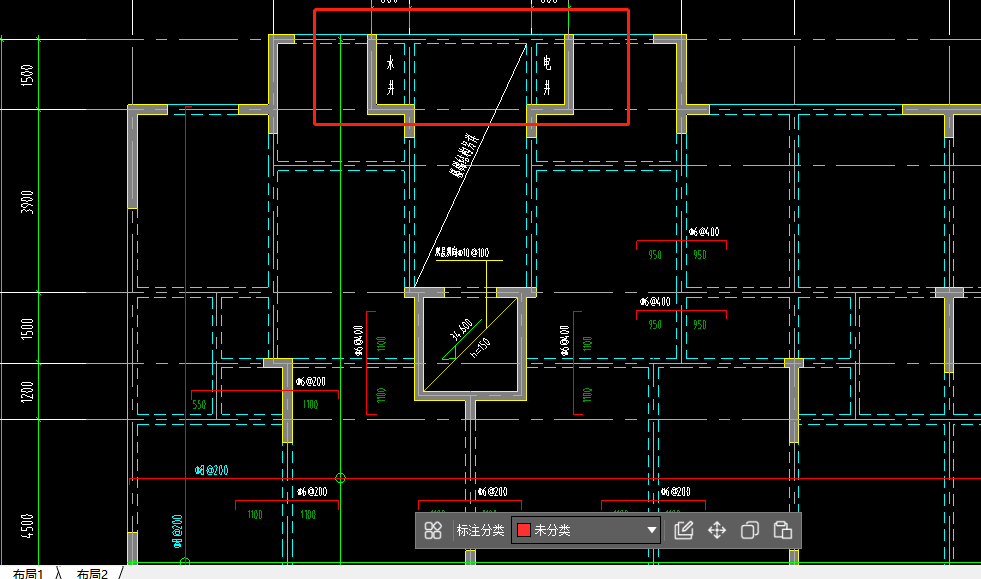The height and width of the screenshot is (579, 981).
Task: Select the 3900 vertical dimension text
Action: click(x=27, y=202)
